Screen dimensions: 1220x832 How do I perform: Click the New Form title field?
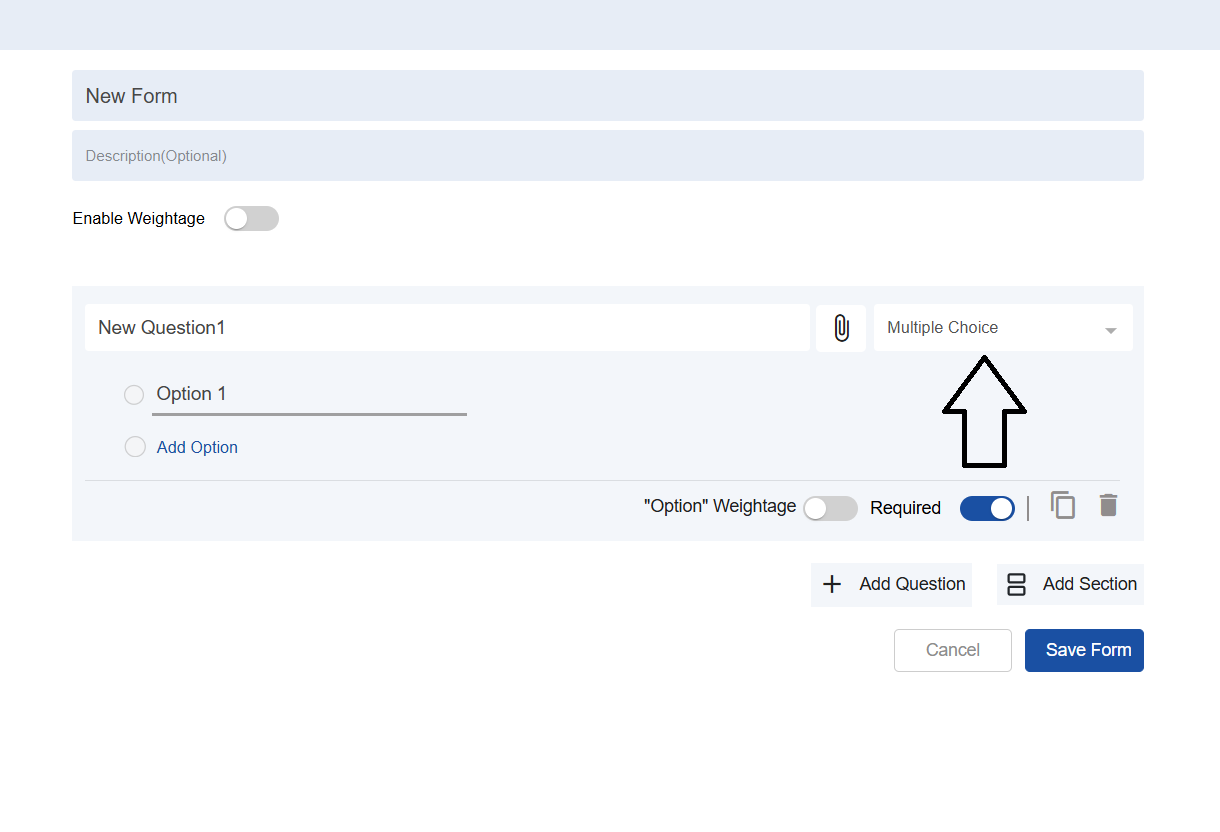click(607, 96)
